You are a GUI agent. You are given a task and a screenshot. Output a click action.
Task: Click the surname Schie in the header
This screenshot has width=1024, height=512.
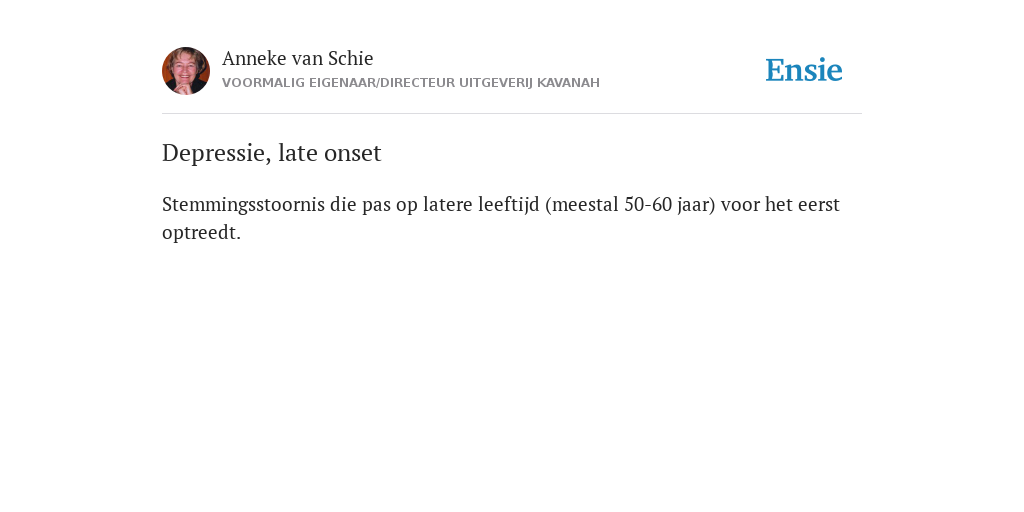[x=351, y=58]
